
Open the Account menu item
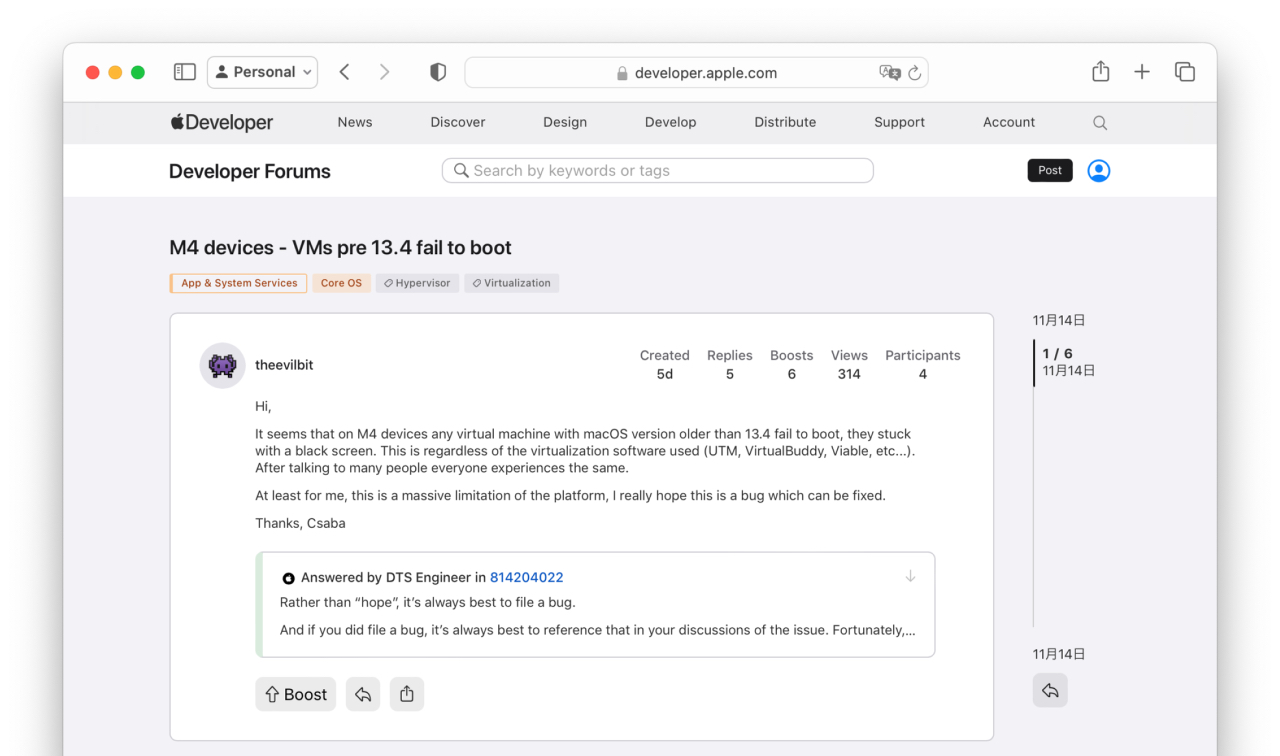pos(1009,122)
